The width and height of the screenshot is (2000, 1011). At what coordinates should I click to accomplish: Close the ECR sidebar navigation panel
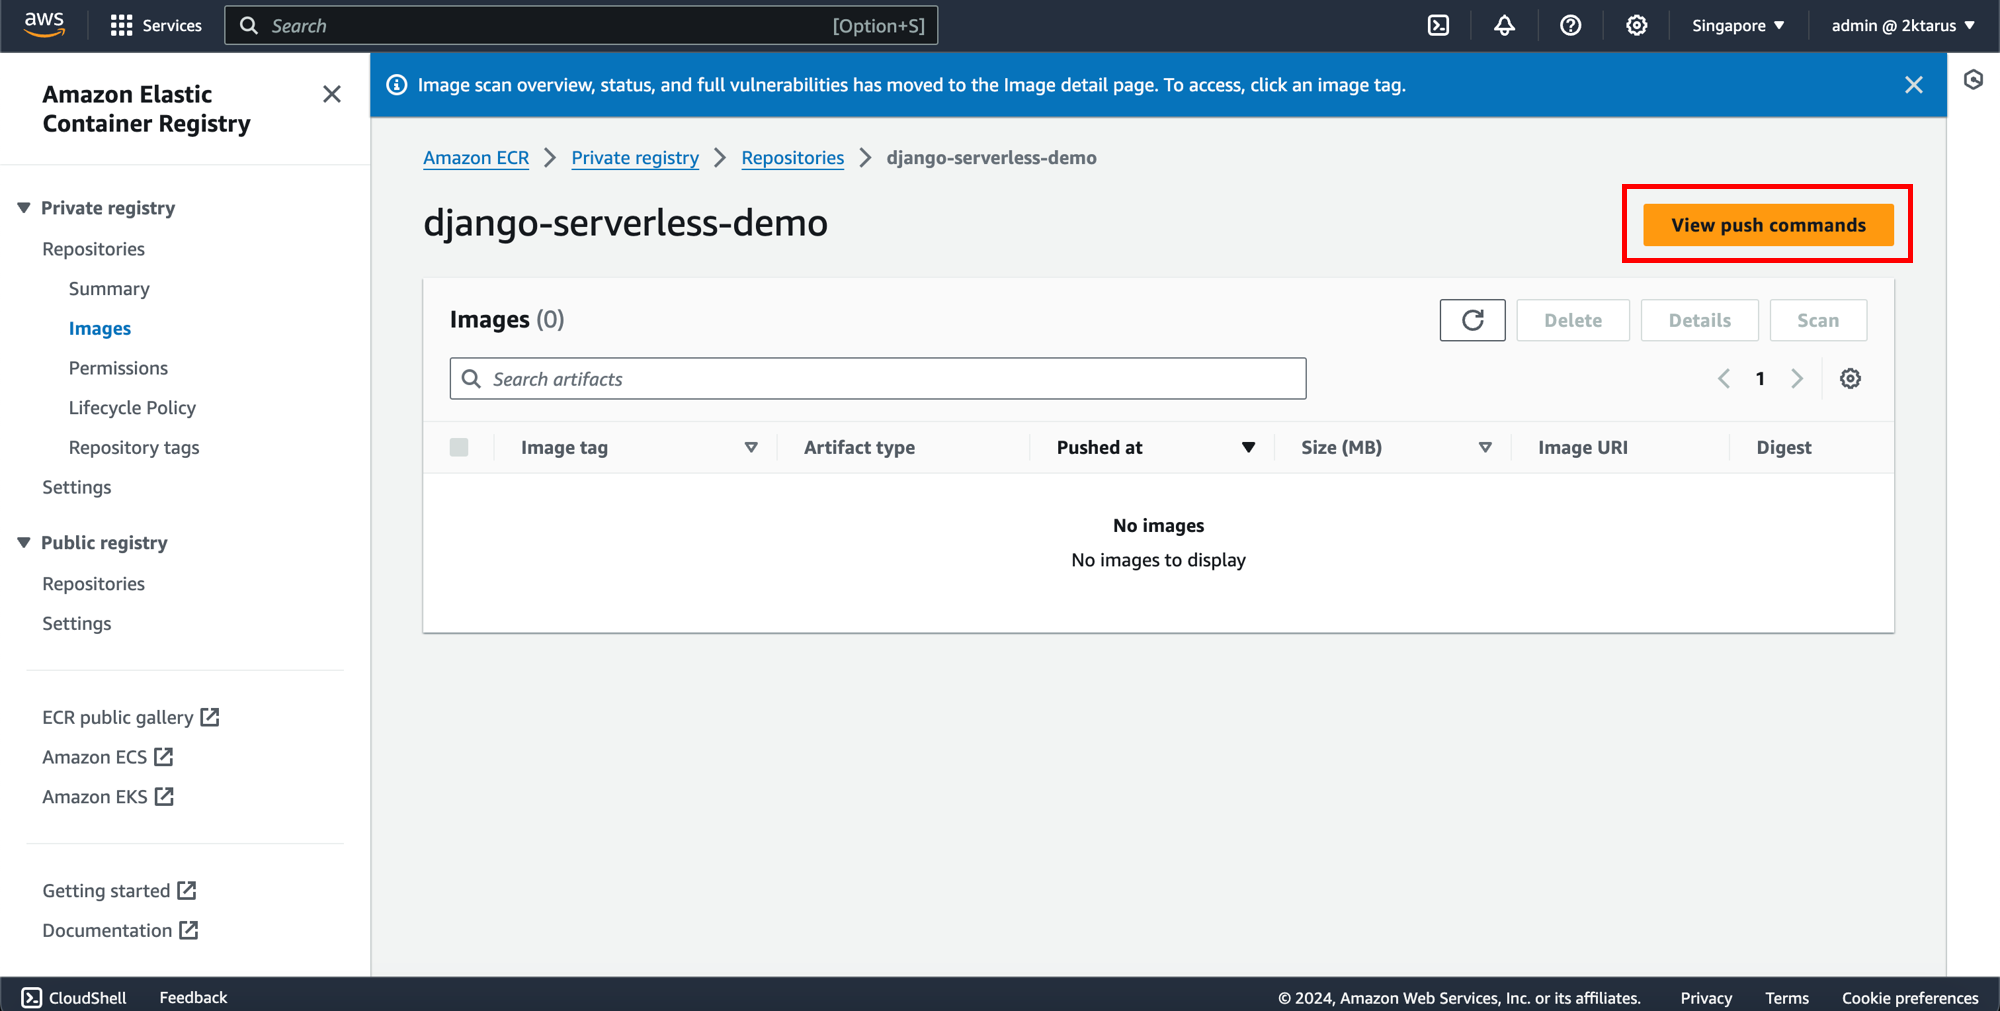coord(332,94)
